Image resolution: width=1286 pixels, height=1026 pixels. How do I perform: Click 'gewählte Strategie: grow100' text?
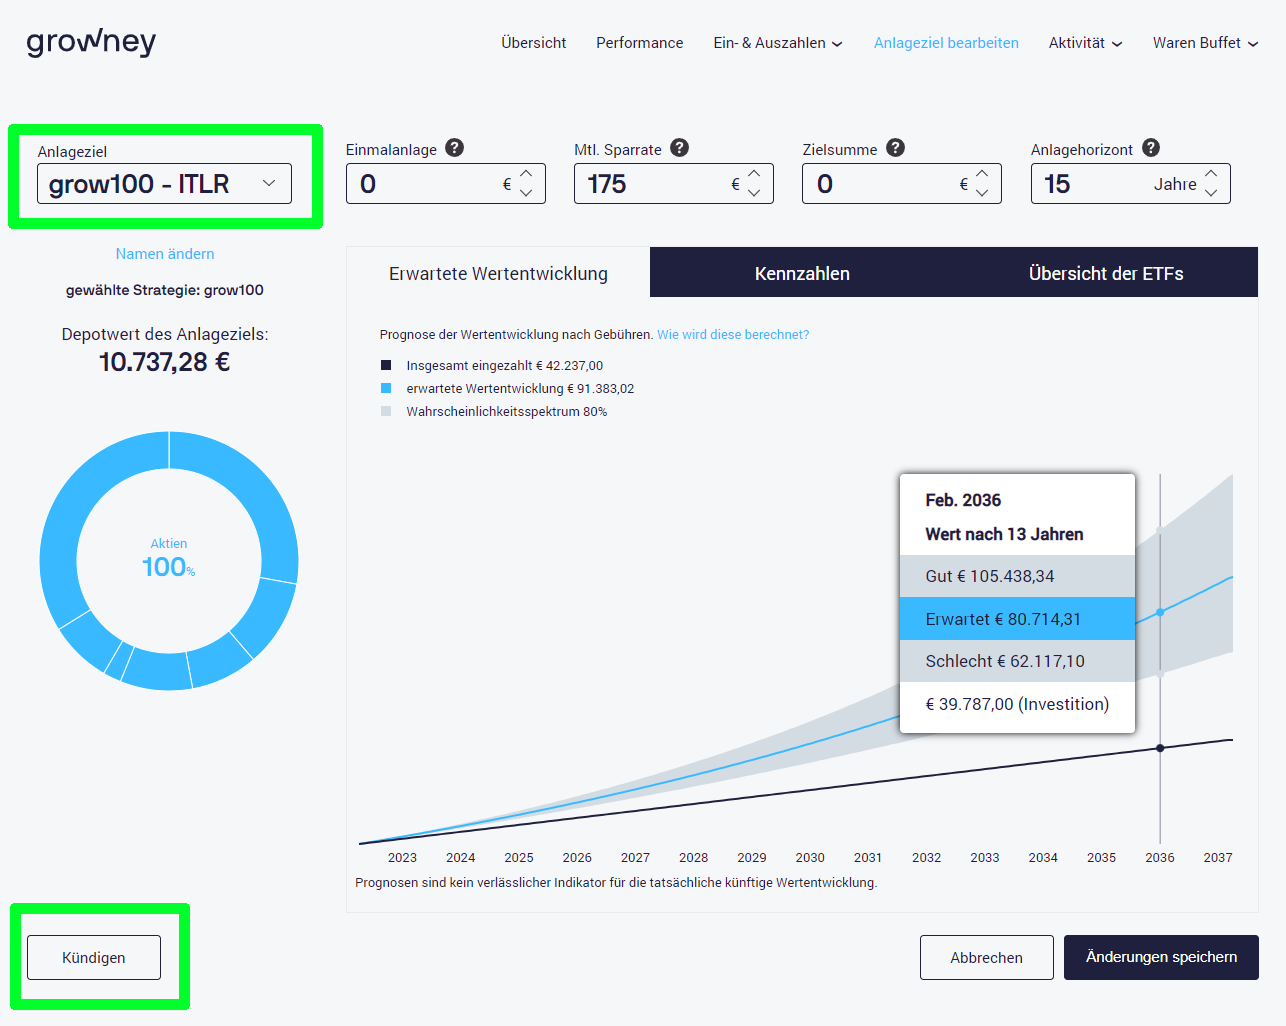point(165,290)
